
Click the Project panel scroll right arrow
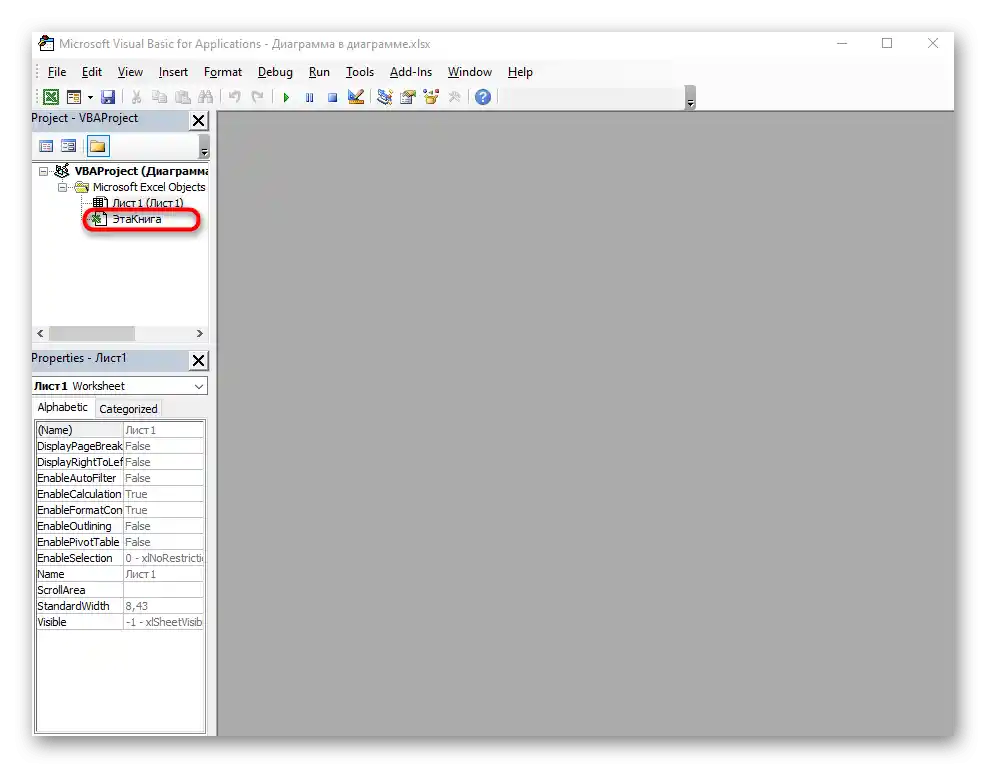coord(200,333)
